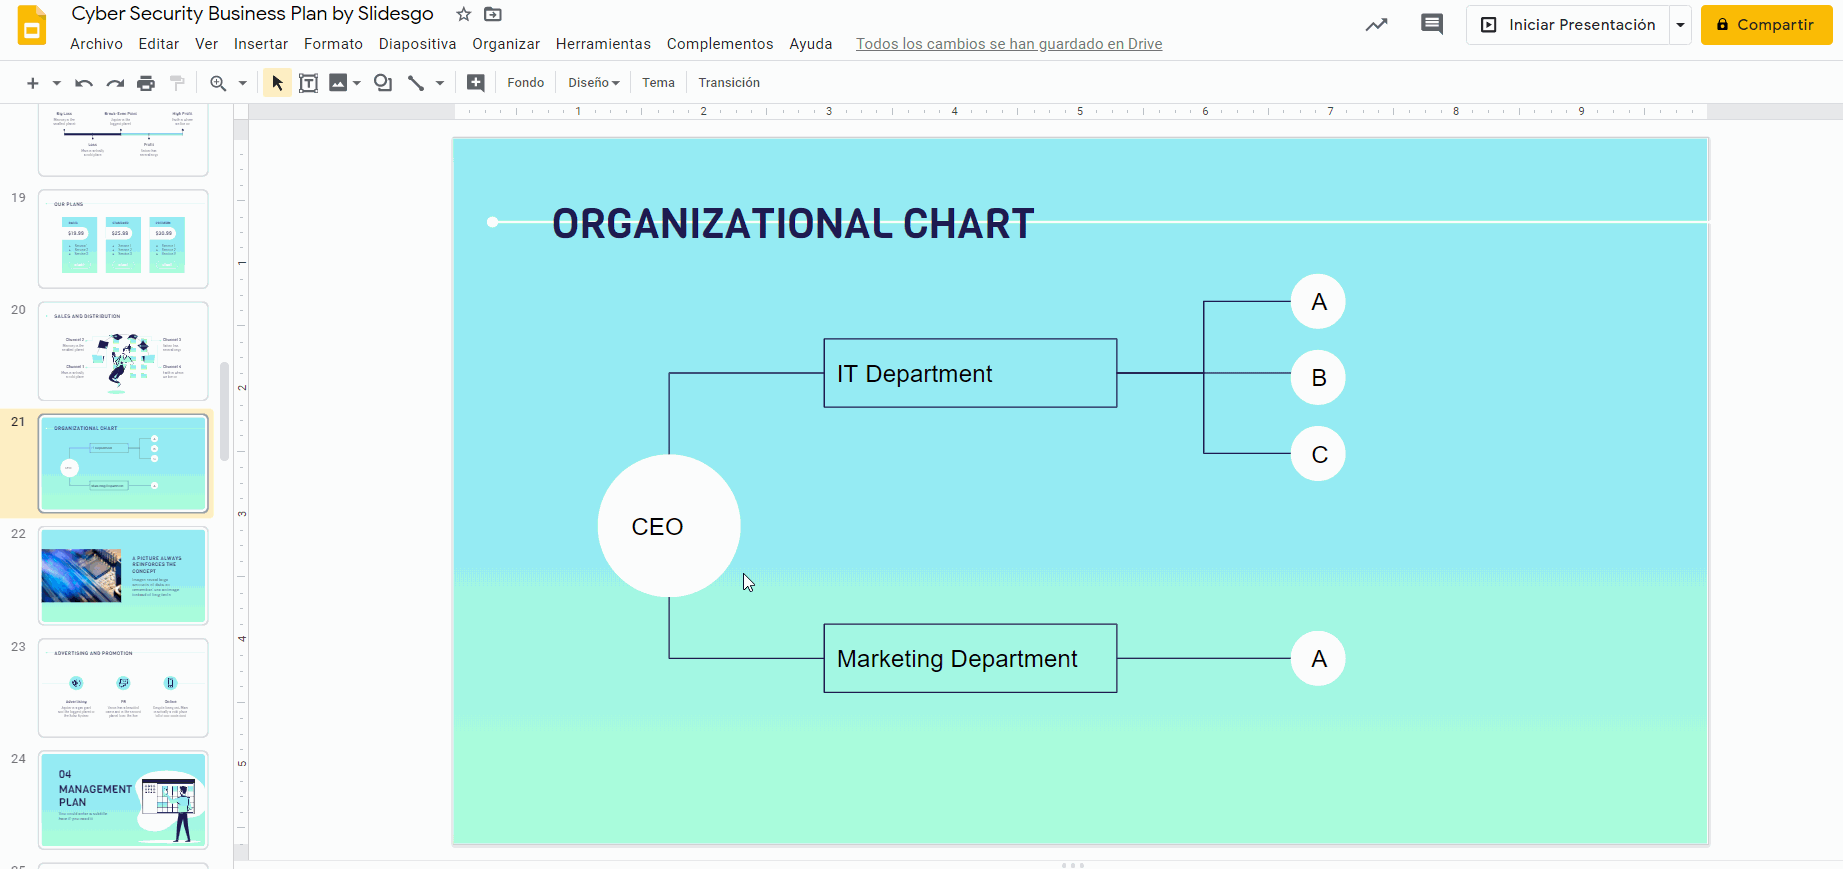Screen dimensions: 1843x869
Task: Open the Complementos menu
Action: [x=720, y=44]
